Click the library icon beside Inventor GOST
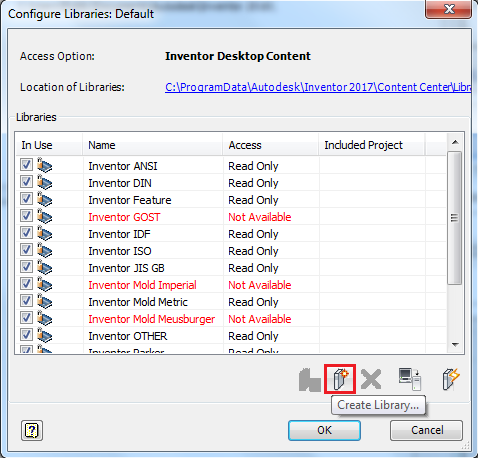Image resolution: width=478 pixels, height=458 pixels. click(x=44, y=216)
